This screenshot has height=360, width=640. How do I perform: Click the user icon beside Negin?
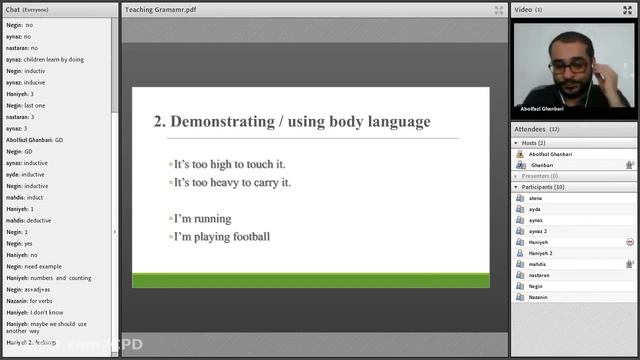[520, 287]
